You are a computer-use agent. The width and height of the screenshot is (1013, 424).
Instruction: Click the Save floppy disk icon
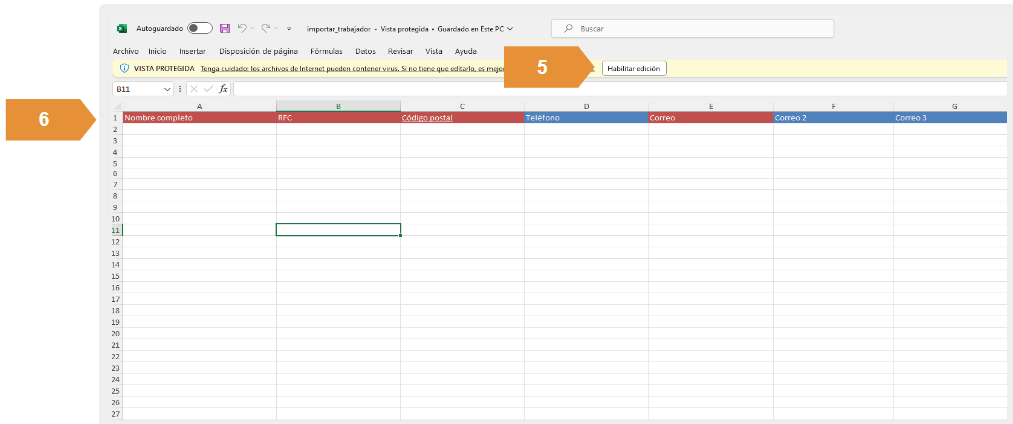point(224,29)
